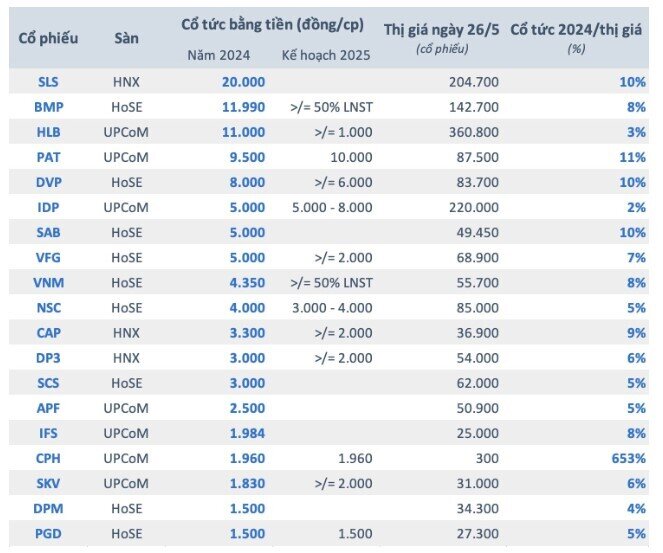Click the 11.990 dividend for BMP

coord(243,106)
